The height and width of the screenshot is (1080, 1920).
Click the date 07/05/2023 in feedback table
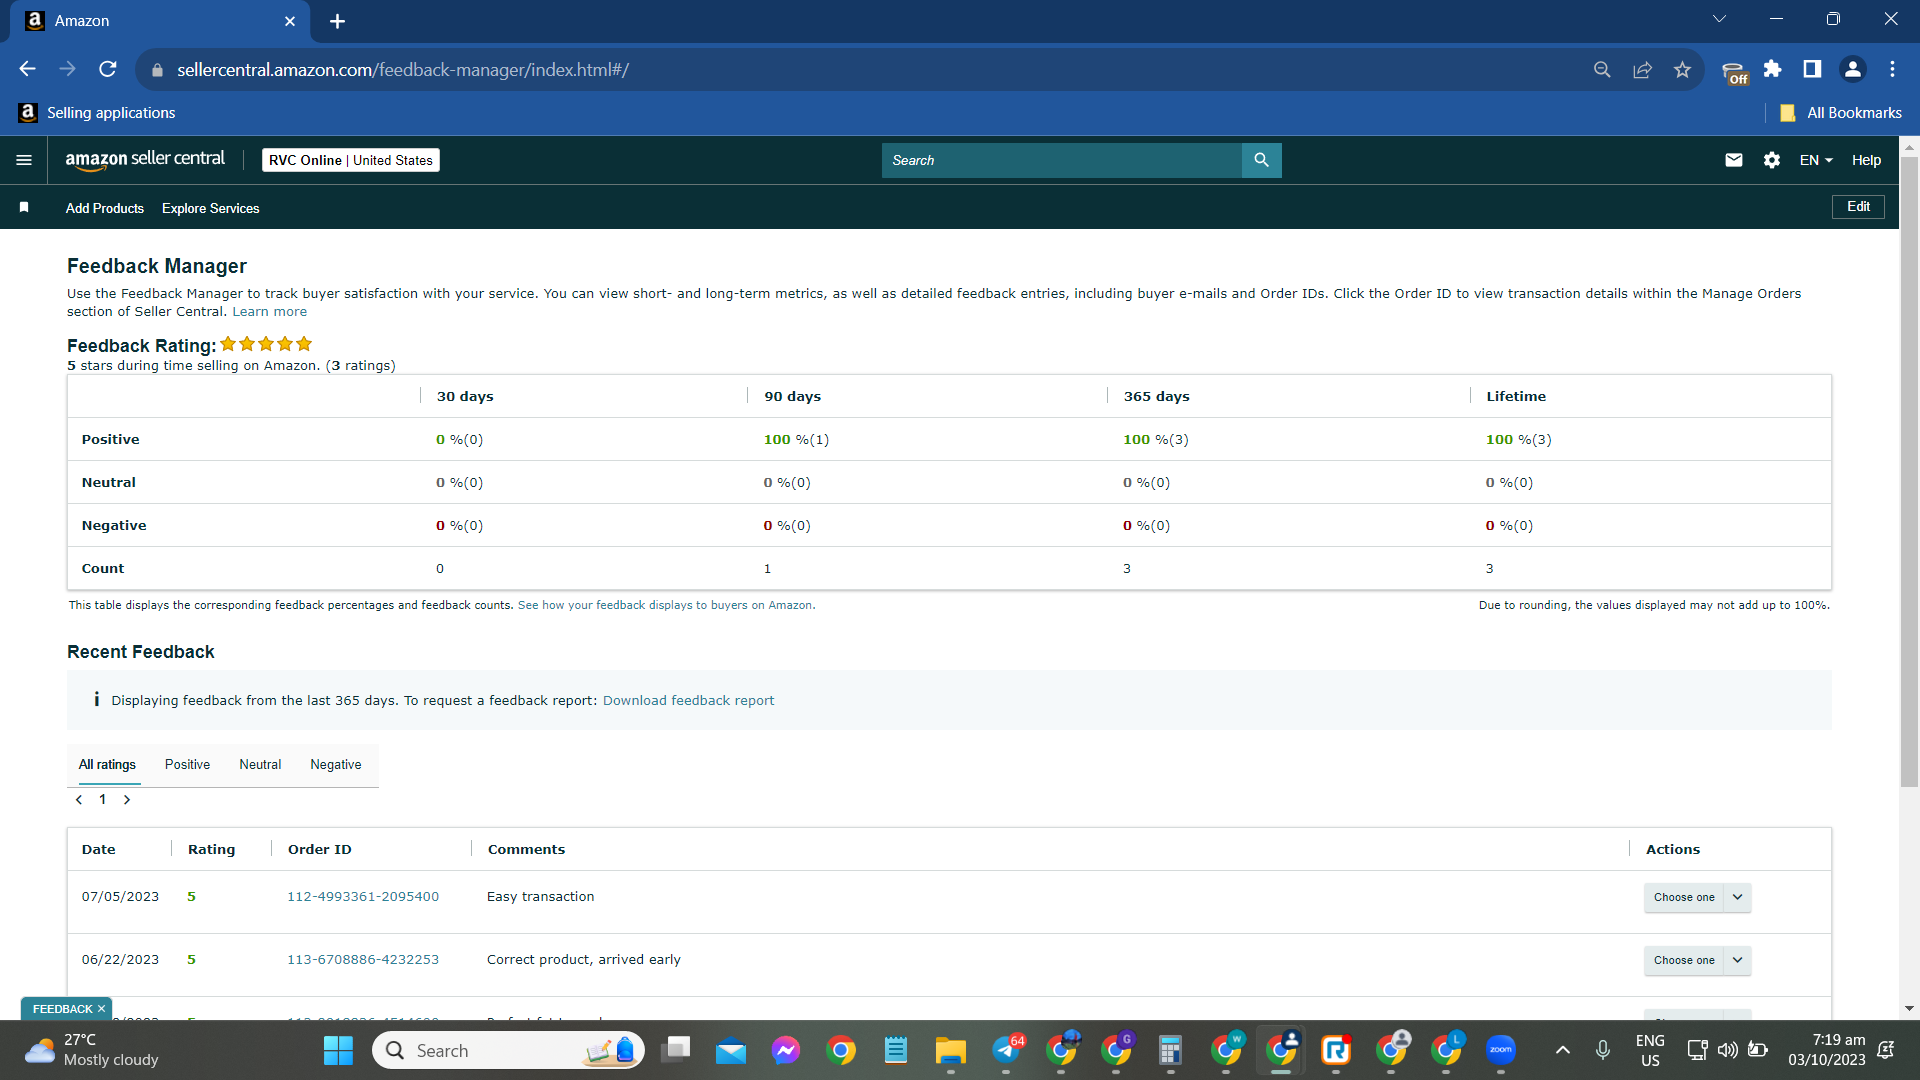pyautogui.click(x=120, y=897)
